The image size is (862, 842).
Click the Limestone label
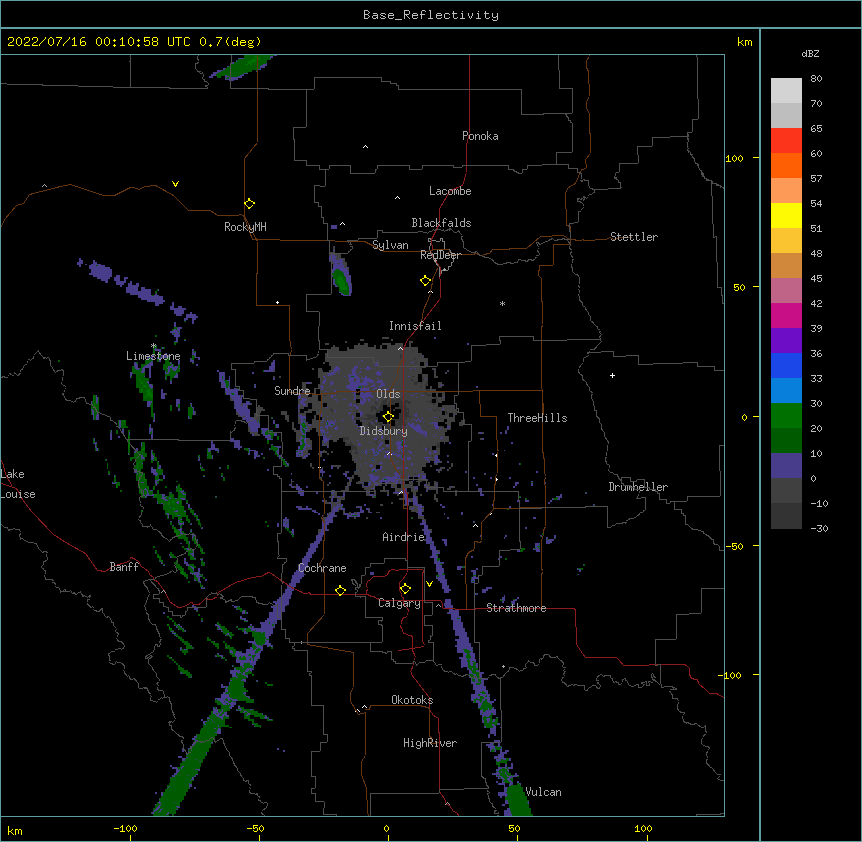click(x=153, y=356)
